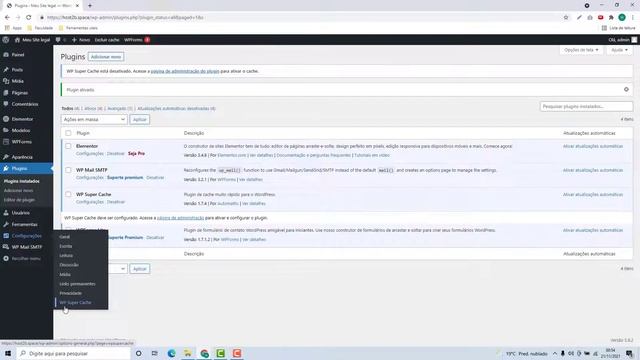This screenshot has height=360, width=640.
Task: Tick the Elementor plugin checkbox
Action: [68, 146]
